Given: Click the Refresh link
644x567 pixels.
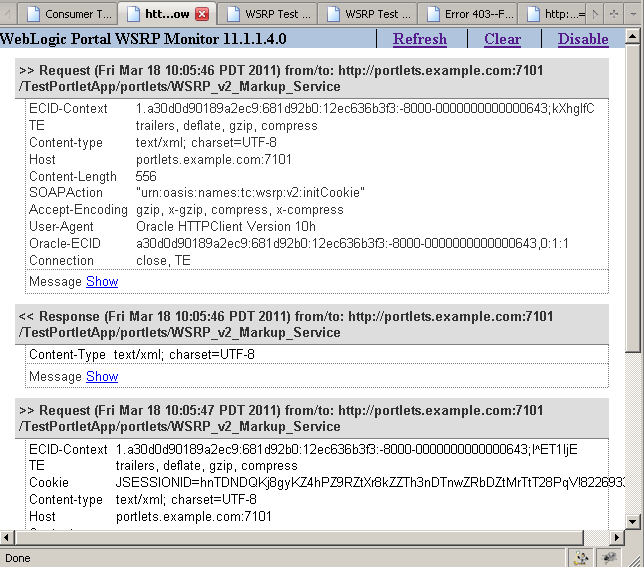Looking at the screenshot, I should 420,39.
